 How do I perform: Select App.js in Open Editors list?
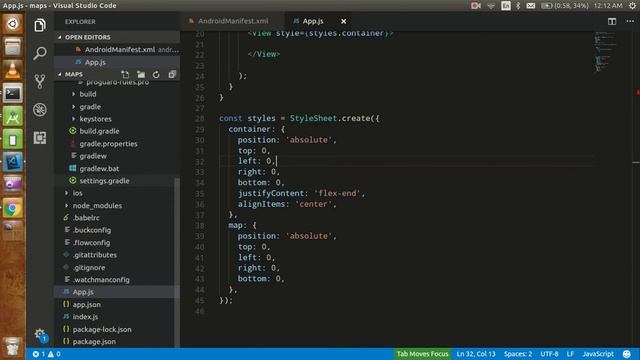(x=95, y=62)
